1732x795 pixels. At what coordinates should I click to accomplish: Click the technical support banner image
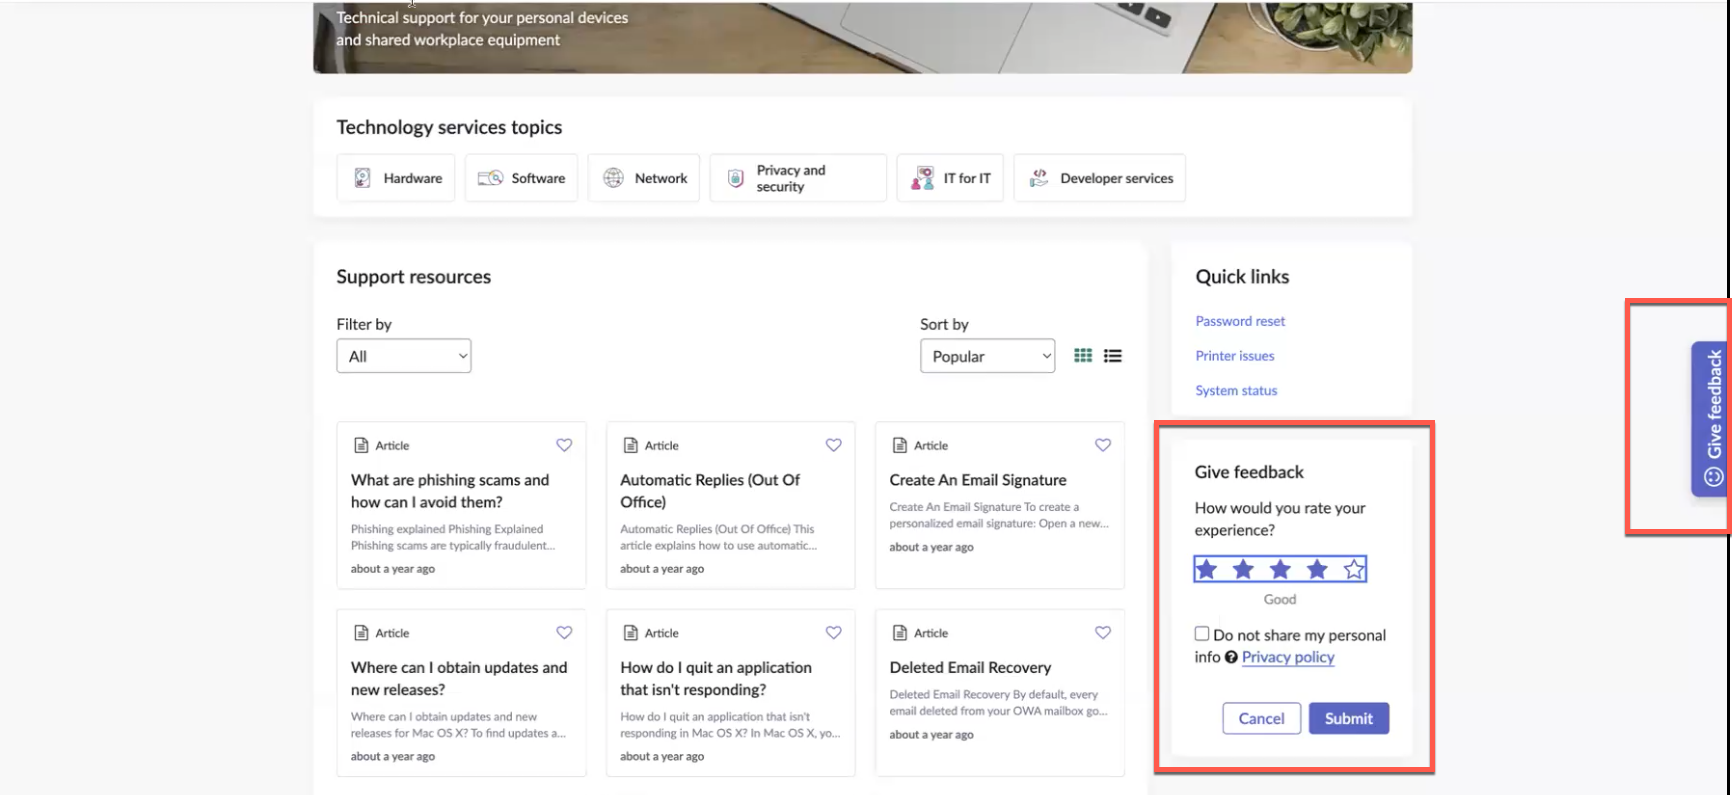click(862, 37)
